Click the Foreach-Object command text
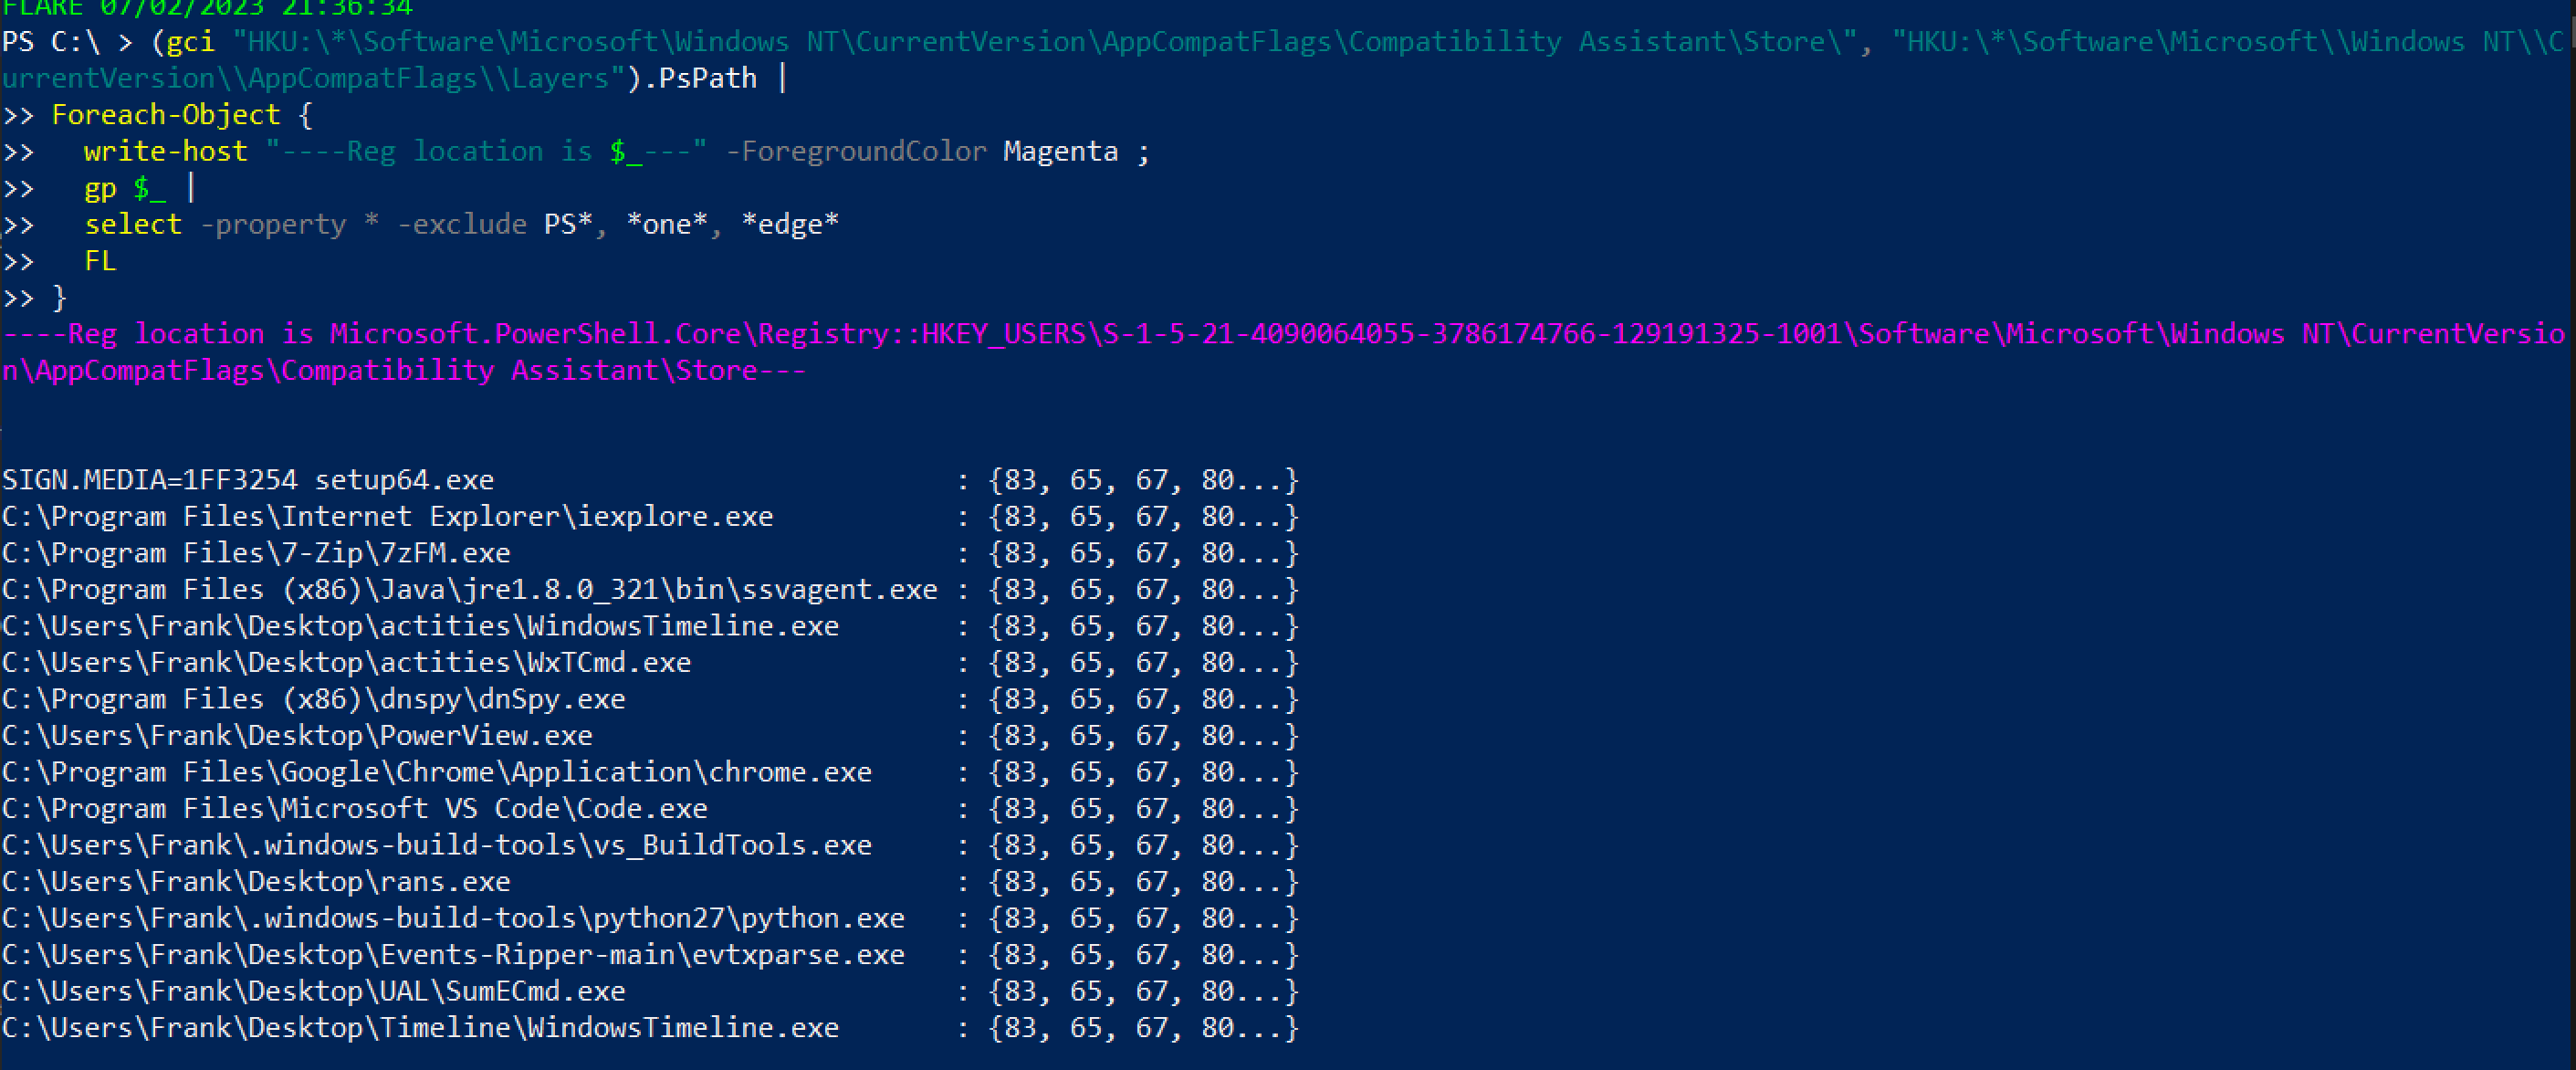 pyautogui.click(x=166, y=115)
